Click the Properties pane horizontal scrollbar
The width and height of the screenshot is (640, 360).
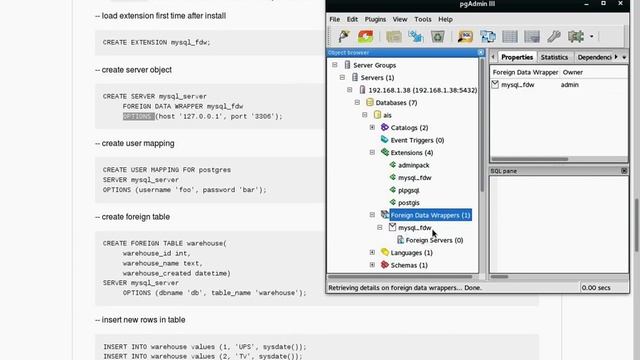529,159
